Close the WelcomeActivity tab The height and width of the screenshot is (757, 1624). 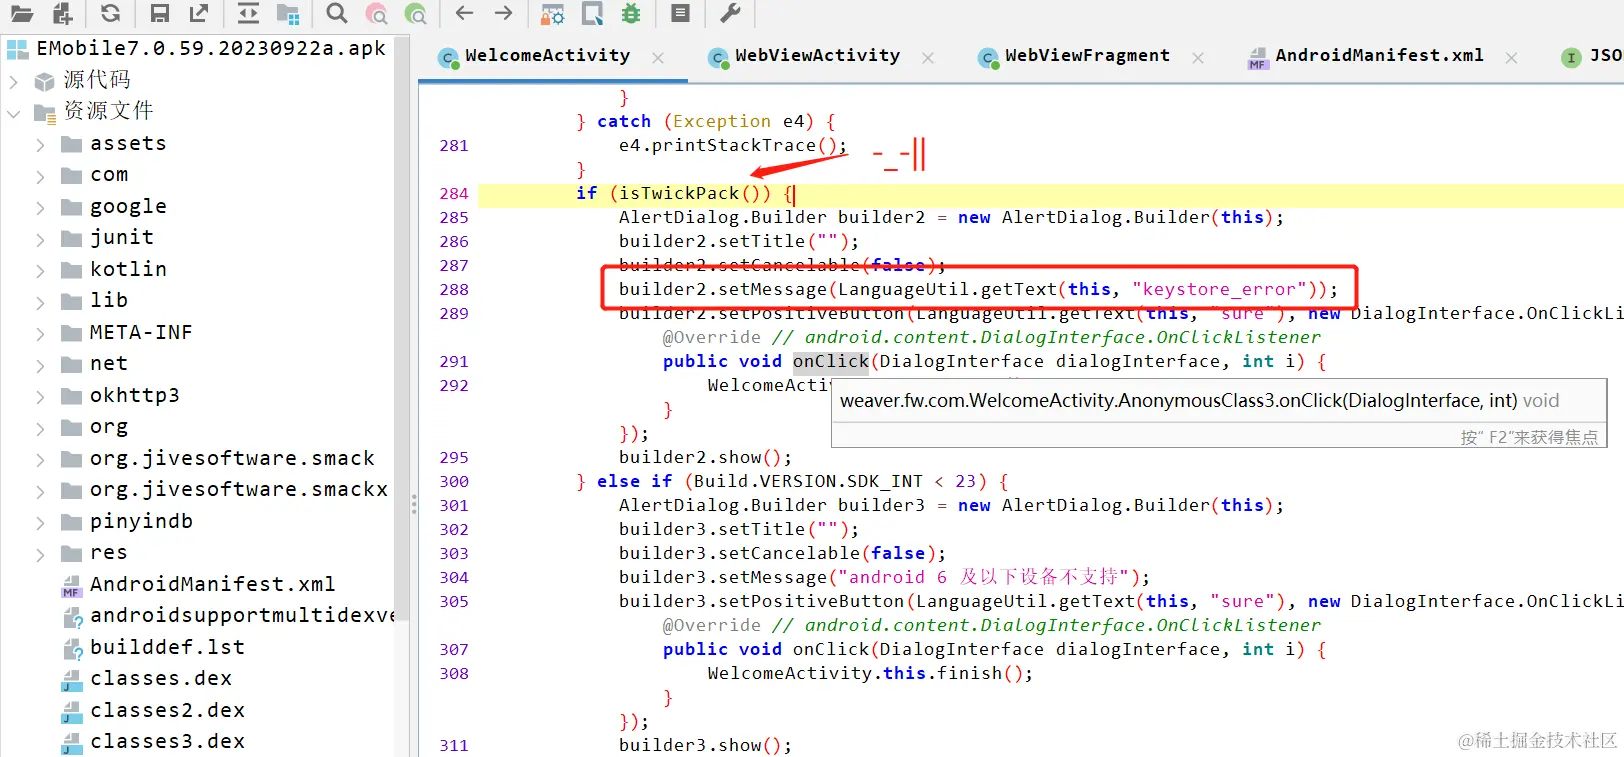click(658, 58)
